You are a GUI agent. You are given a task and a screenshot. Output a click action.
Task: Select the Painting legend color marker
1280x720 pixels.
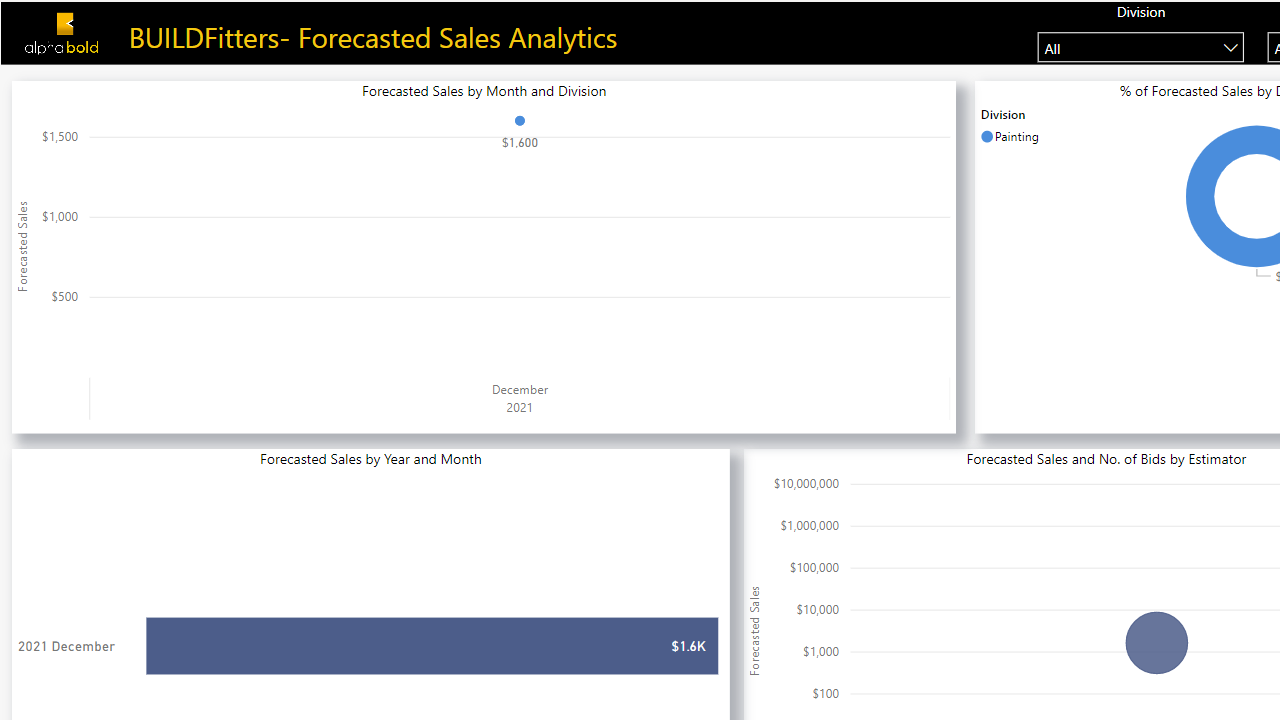(x=987, y=137)
